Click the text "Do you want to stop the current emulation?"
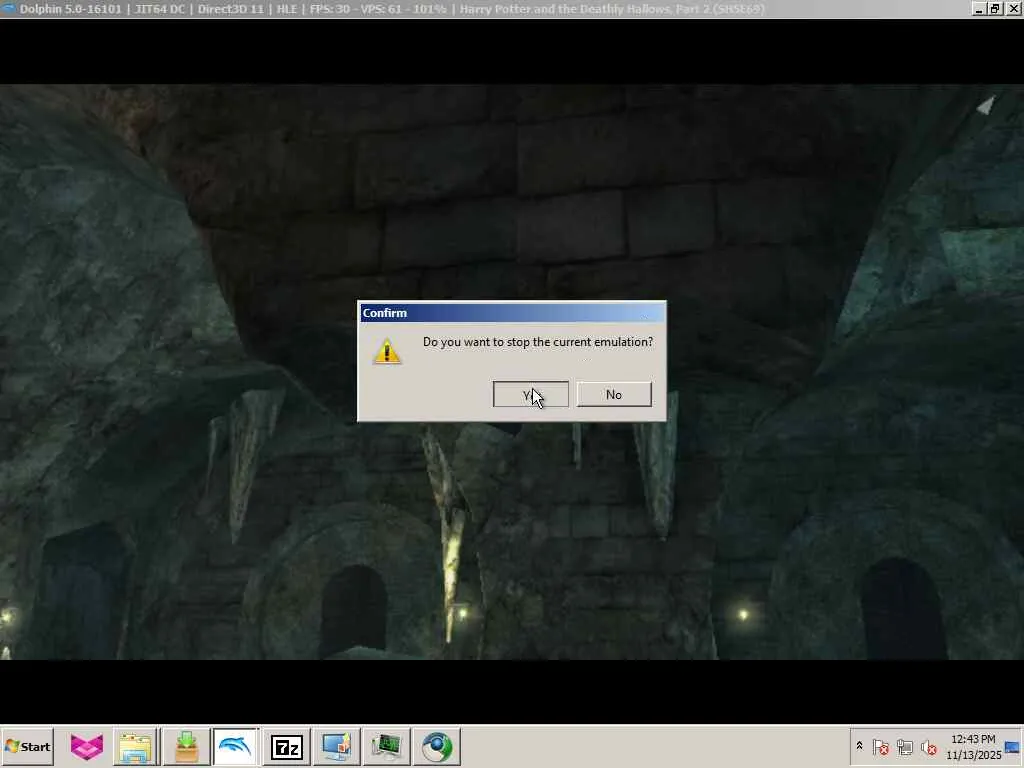The height and width of the screenshot is (768, 1024). (x=538, y=342)
